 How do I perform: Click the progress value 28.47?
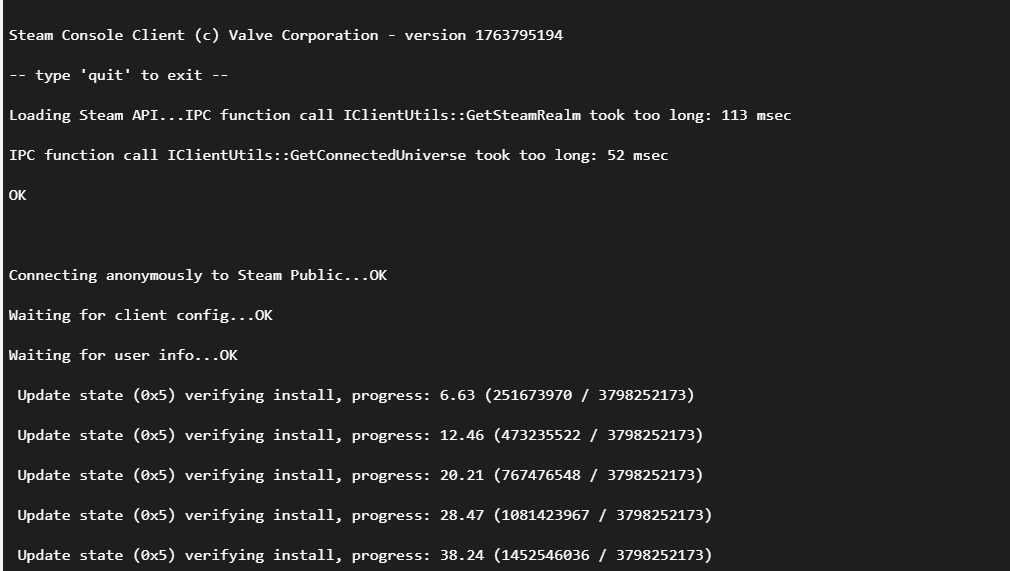[x=462, y=515]
